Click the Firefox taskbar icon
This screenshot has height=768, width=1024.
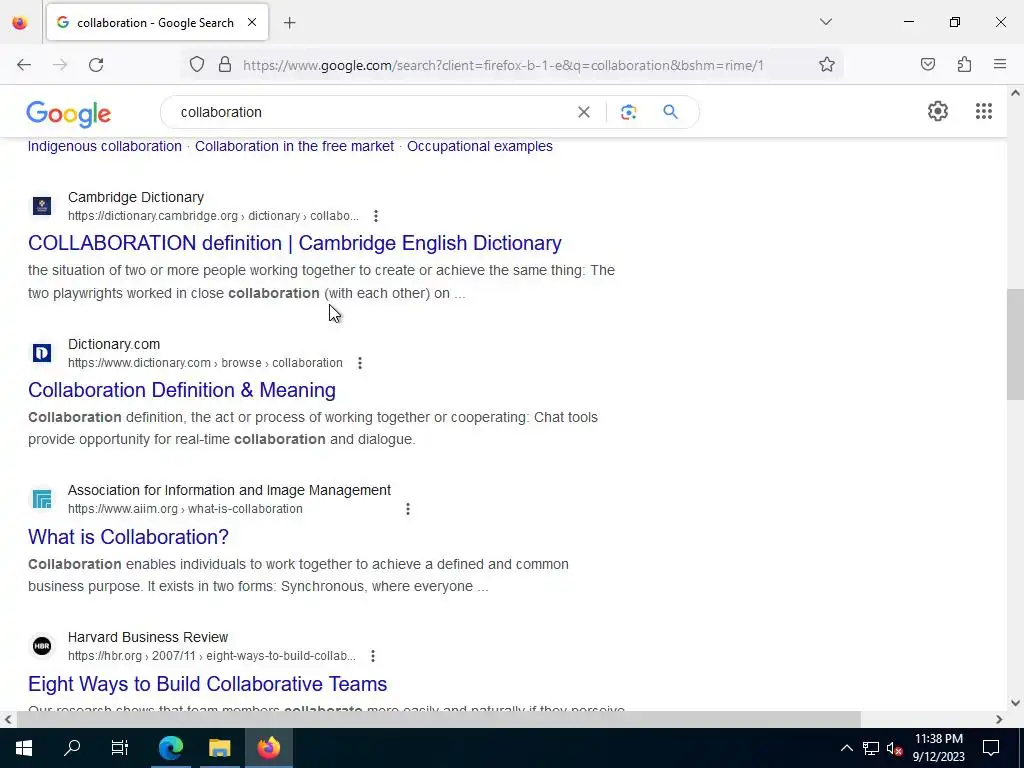click(268, 748)
